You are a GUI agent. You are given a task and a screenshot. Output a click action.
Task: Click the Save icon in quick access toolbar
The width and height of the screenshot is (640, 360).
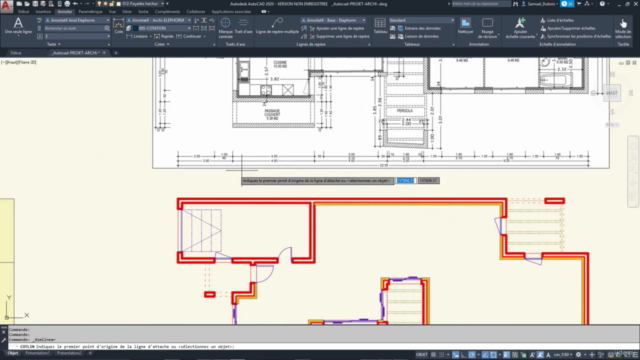35,4
